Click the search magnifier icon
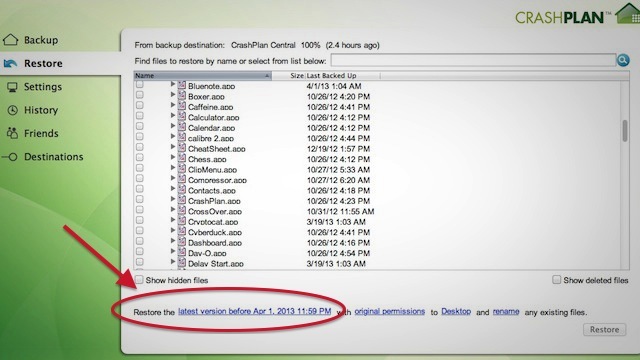Screen dimensions: 640x360 pyautogui.click(x=623, y=60)
